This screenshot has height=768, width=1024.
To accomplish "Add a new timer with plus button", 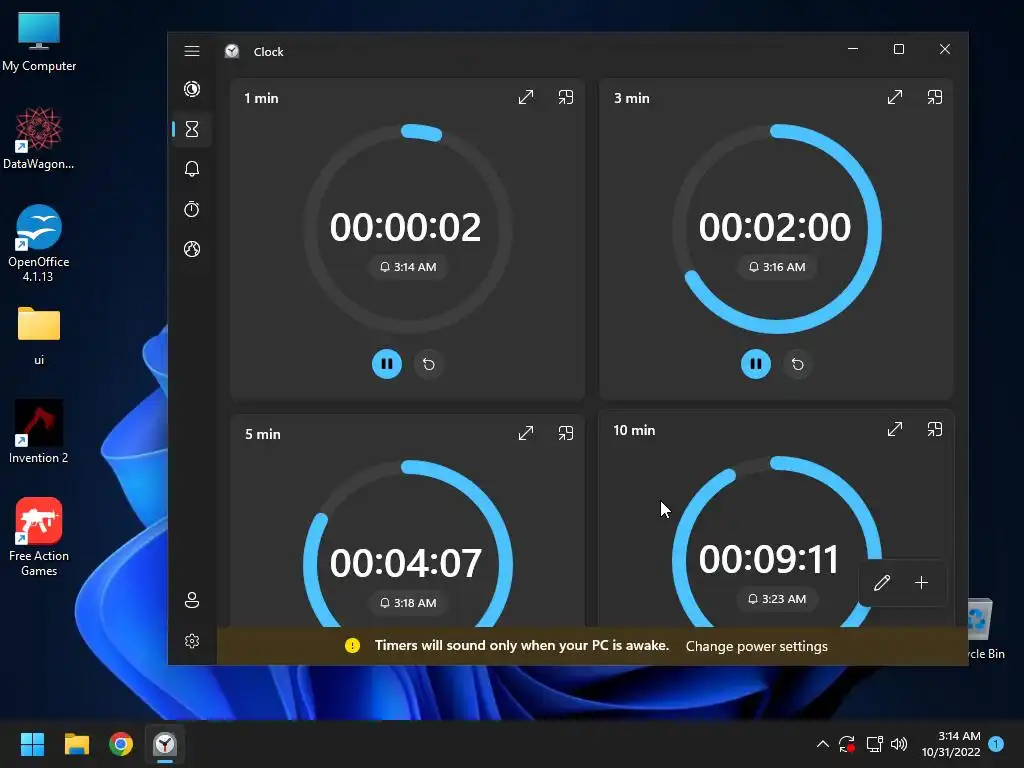I will (921, 583).
